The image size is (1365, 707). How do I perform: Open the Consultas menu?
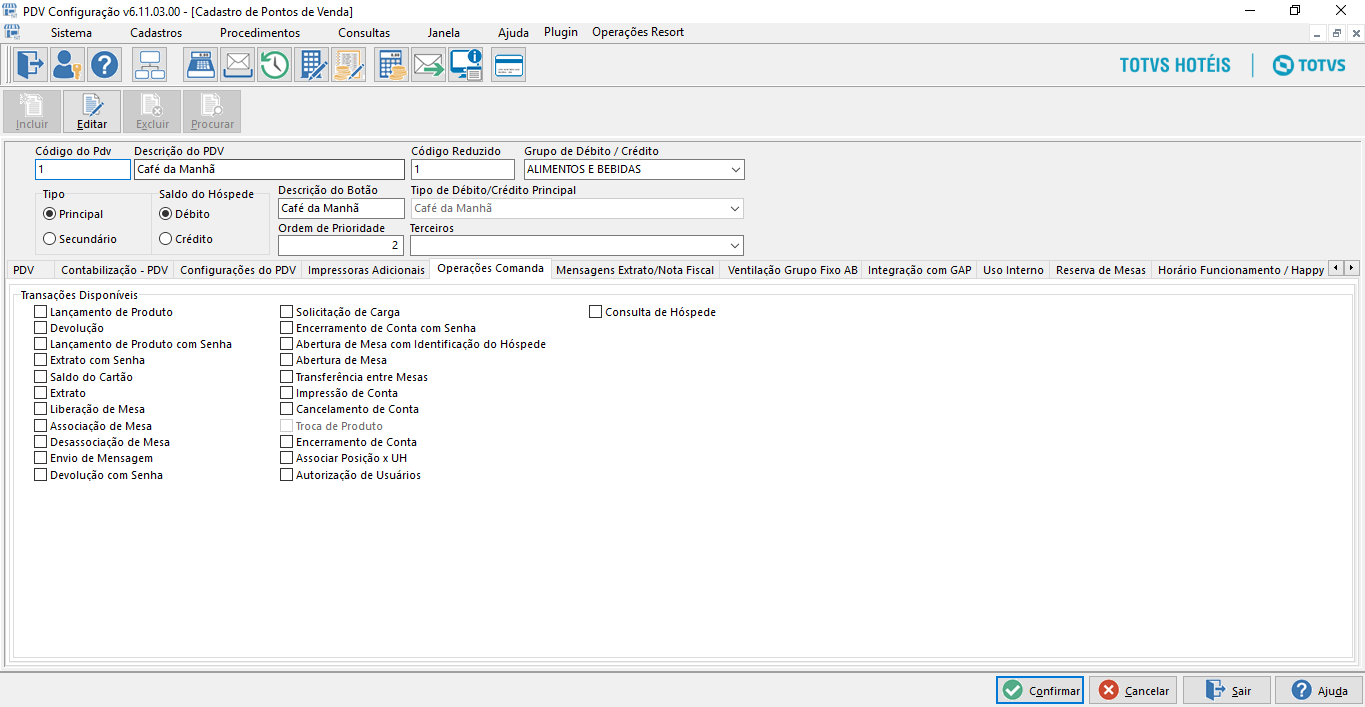(x=364, y=32)
